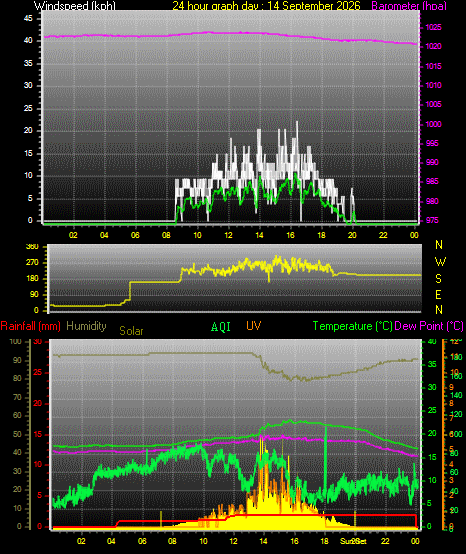Click the Dew Point (°C) legend label

pos(429,326)
